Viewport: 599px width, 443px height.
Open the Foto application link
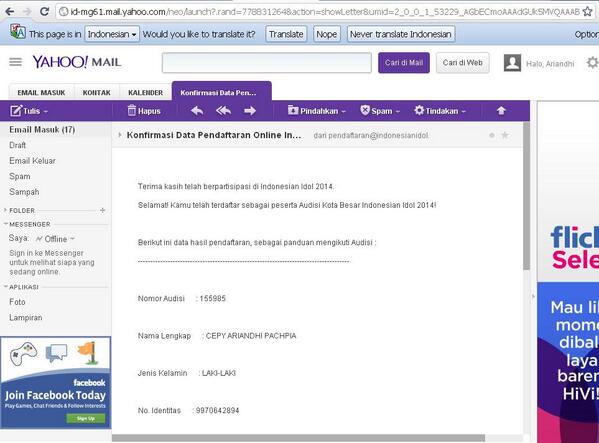tap(17, 302)
